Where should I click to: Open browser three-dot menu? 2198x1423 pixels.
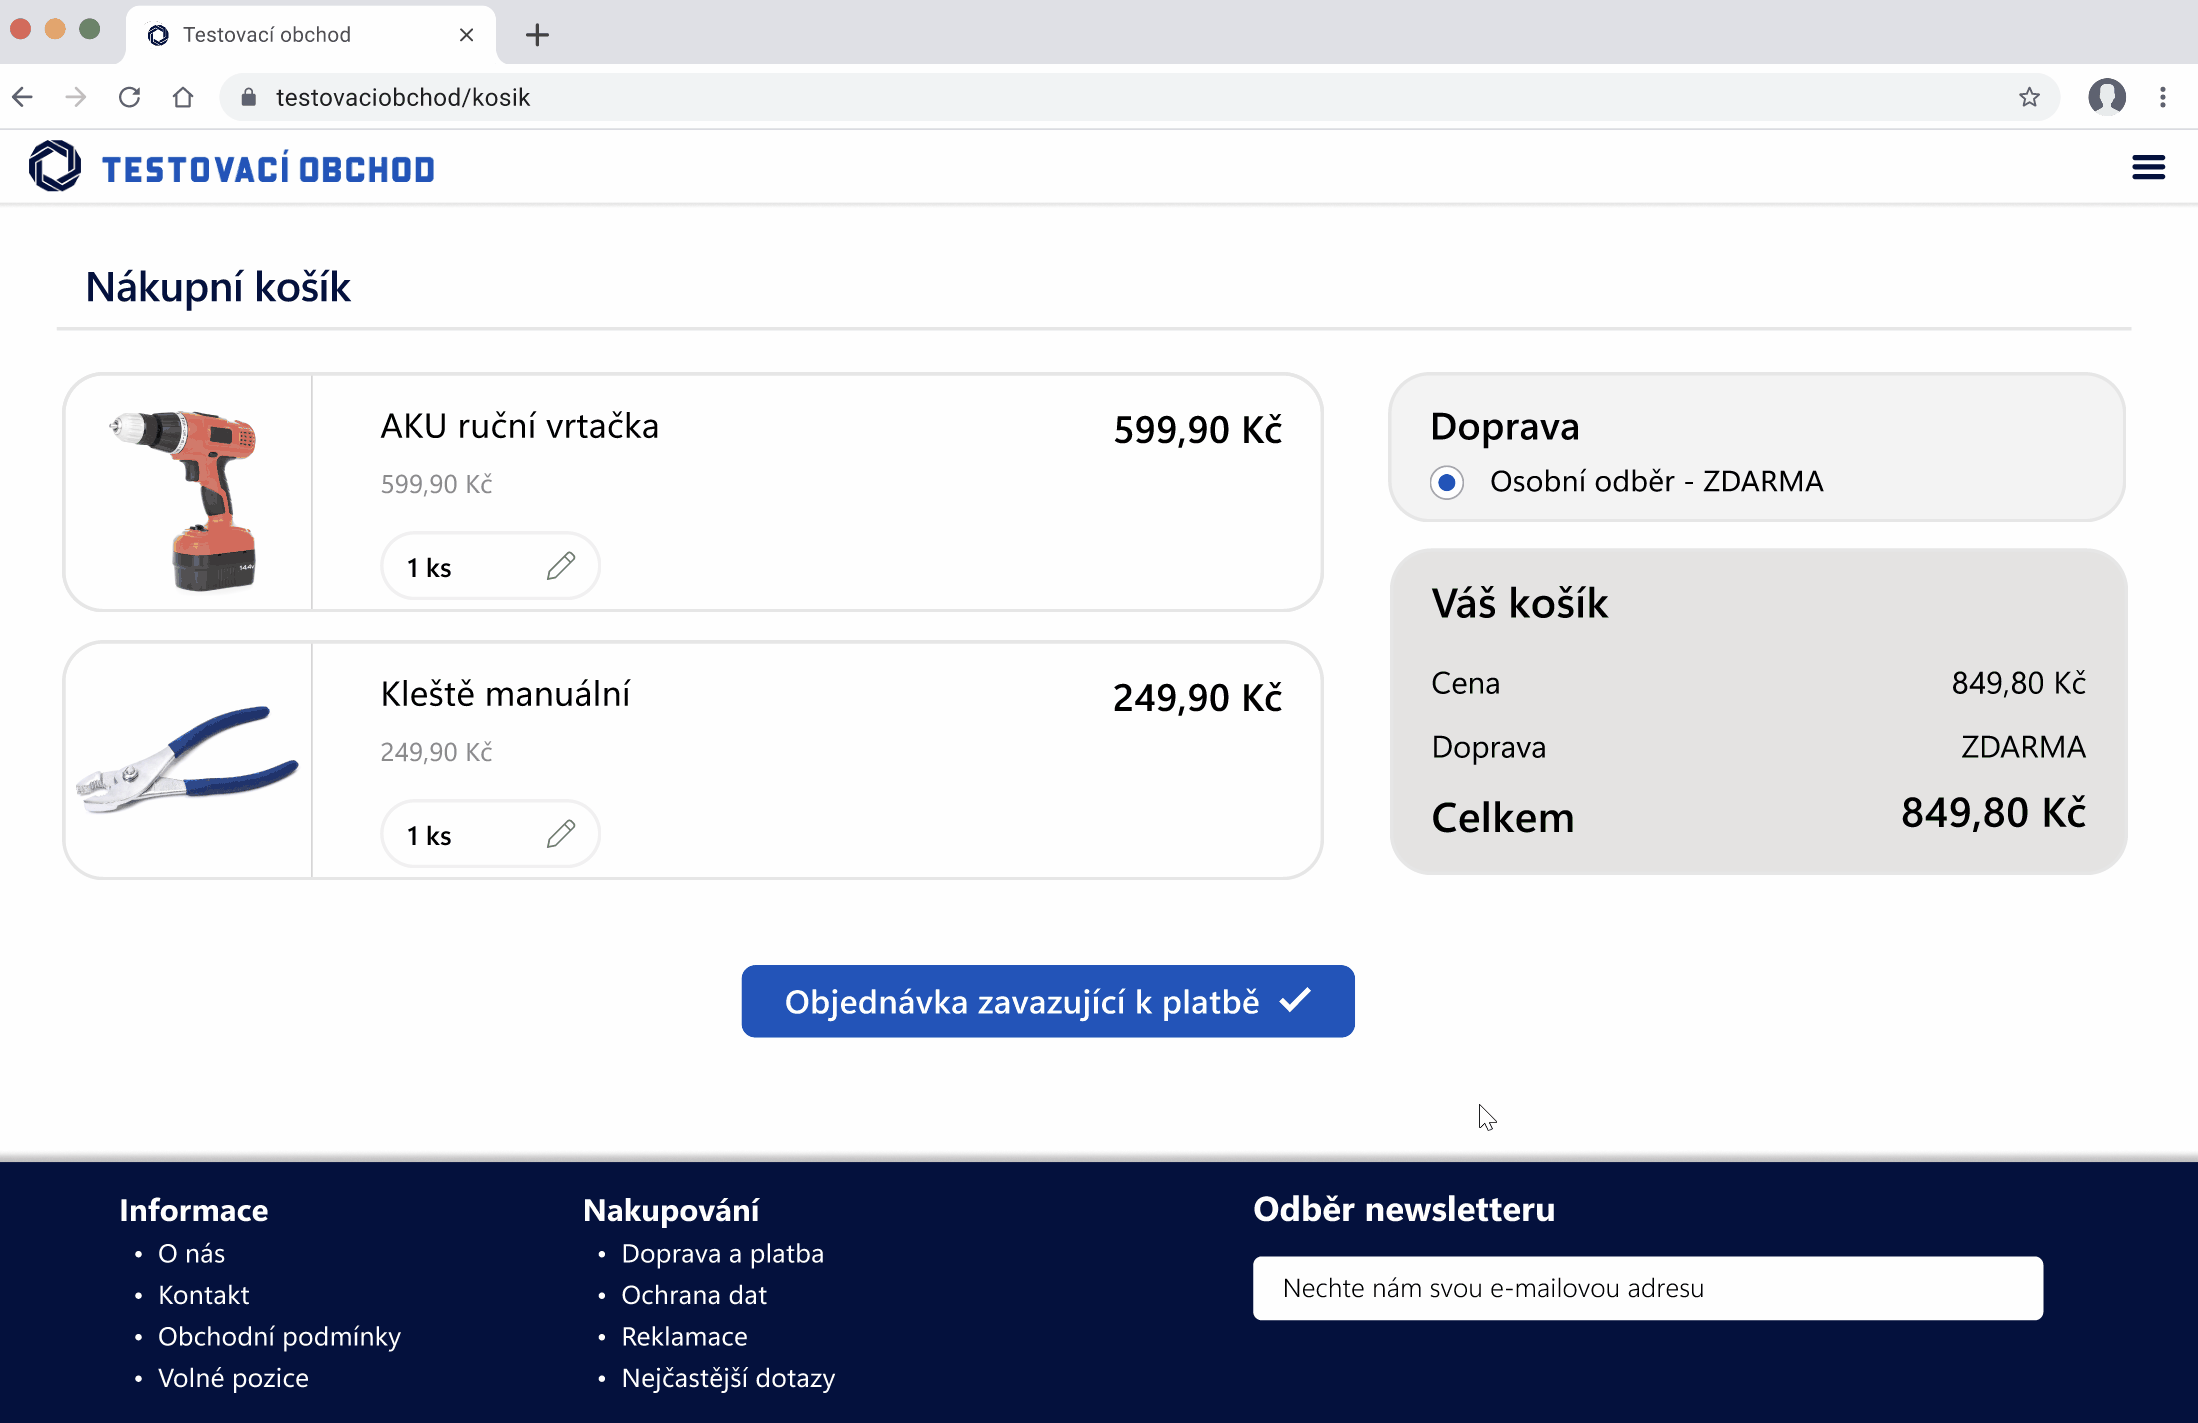[x=2163, y=97]
